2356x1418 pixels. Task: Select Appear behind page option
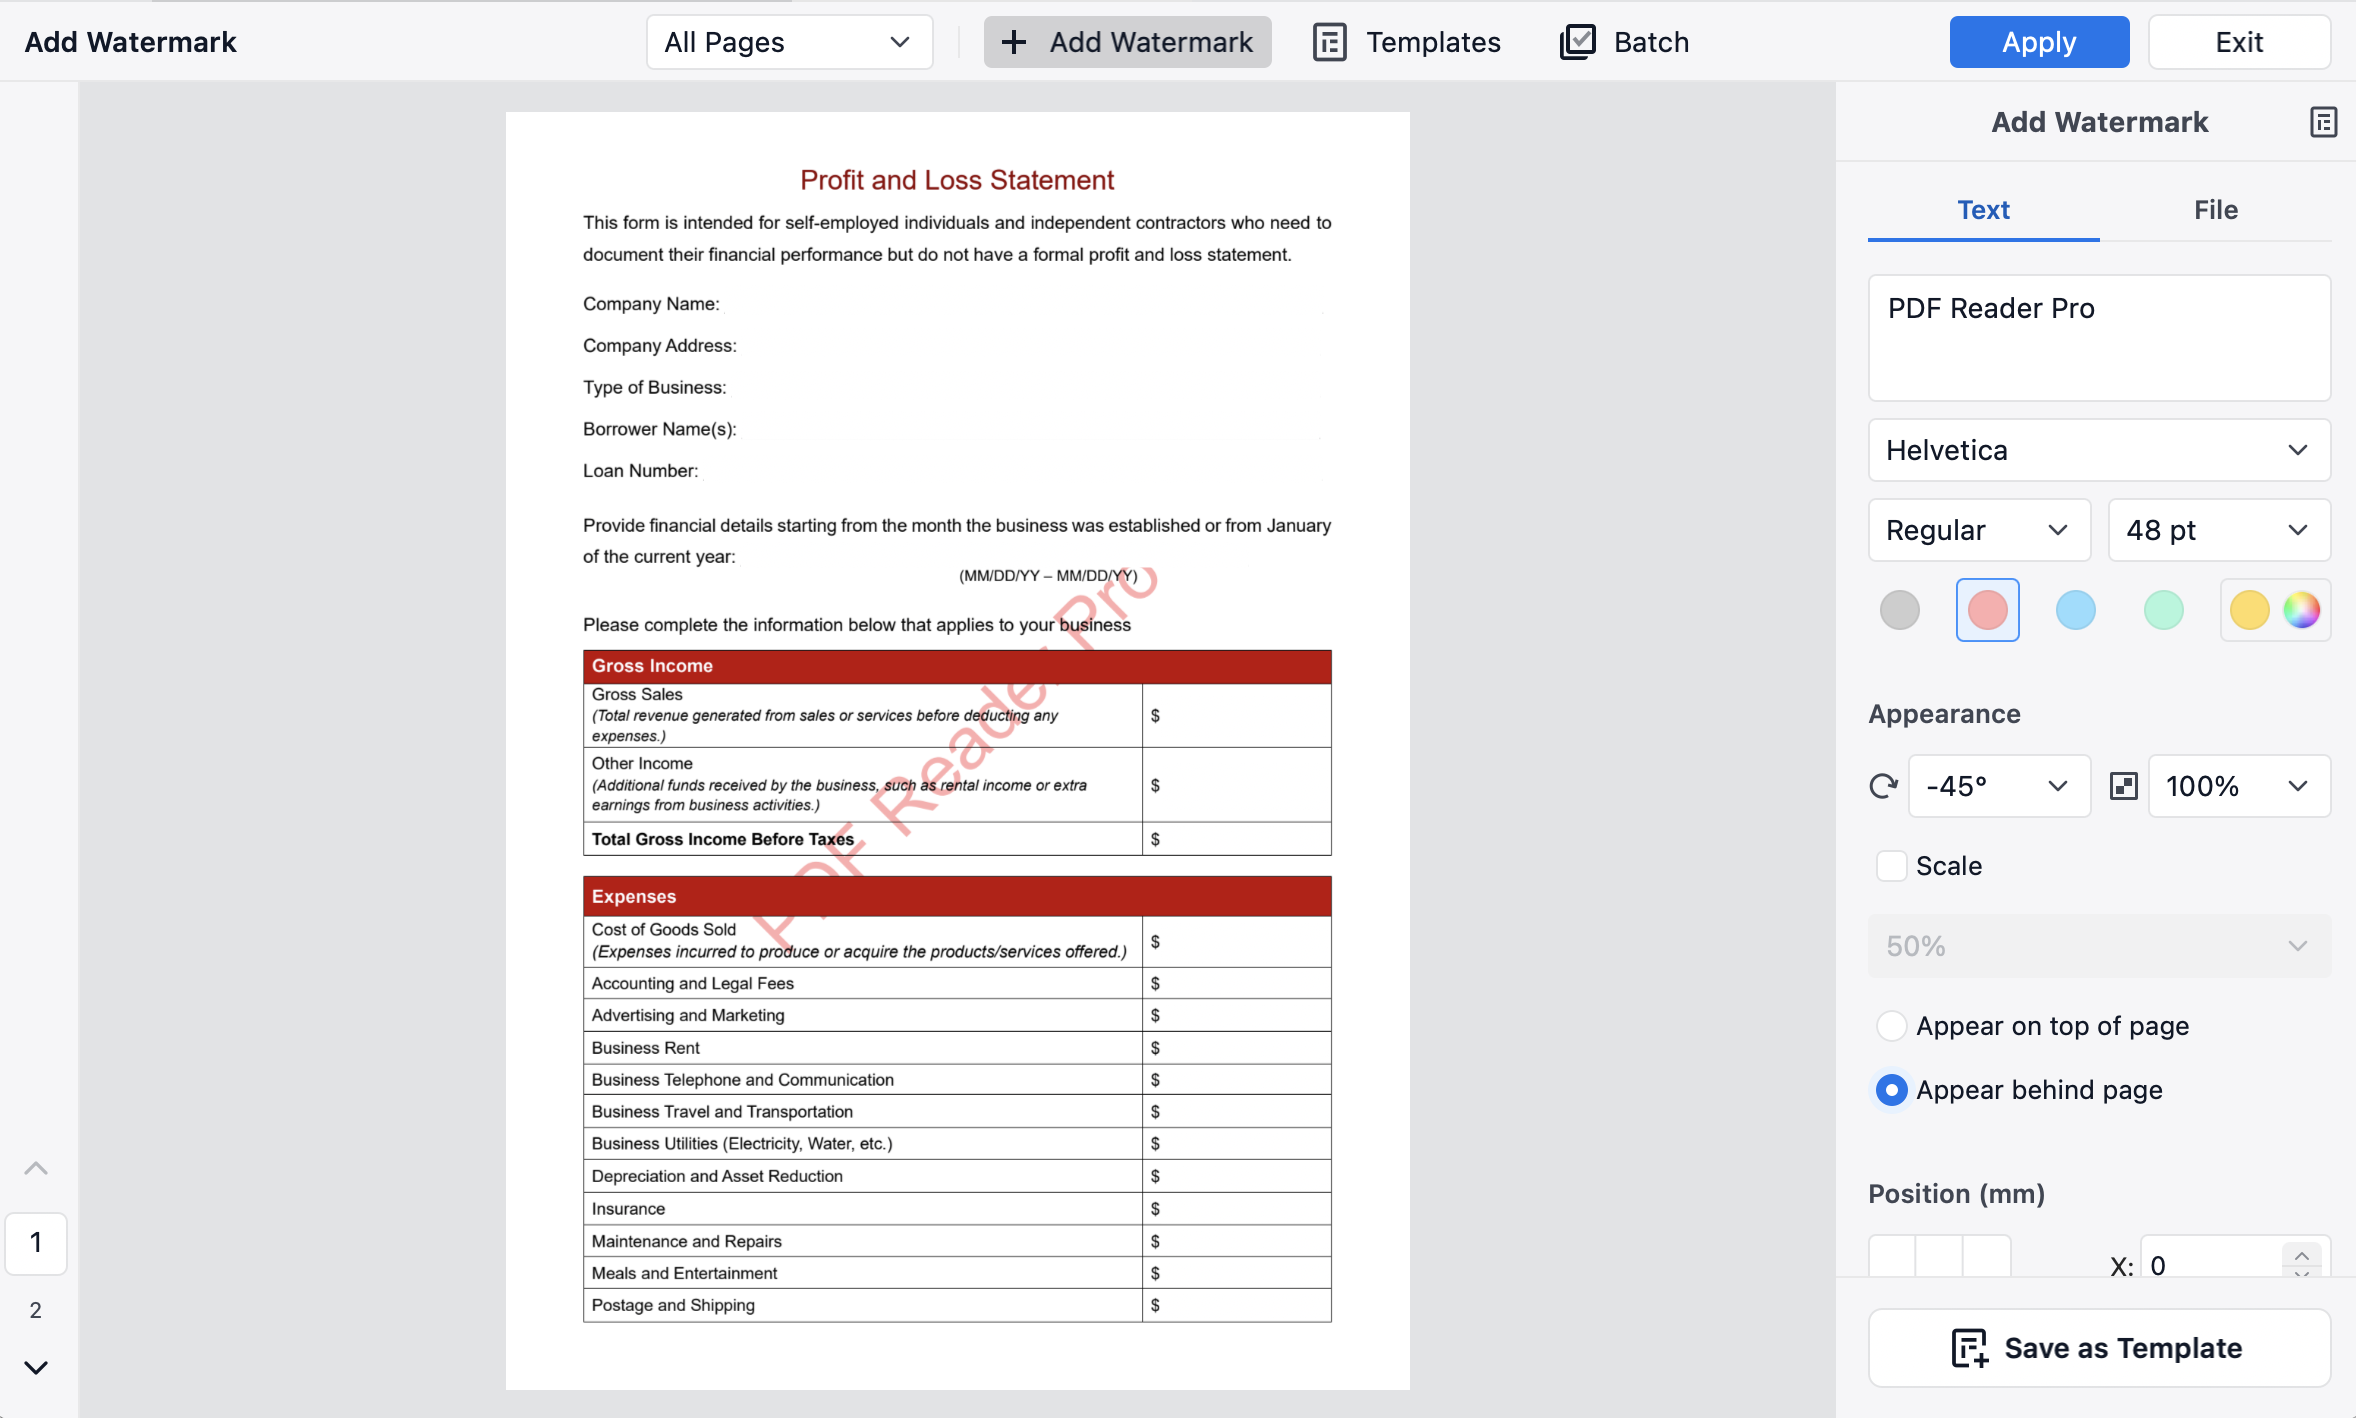1891,1090
